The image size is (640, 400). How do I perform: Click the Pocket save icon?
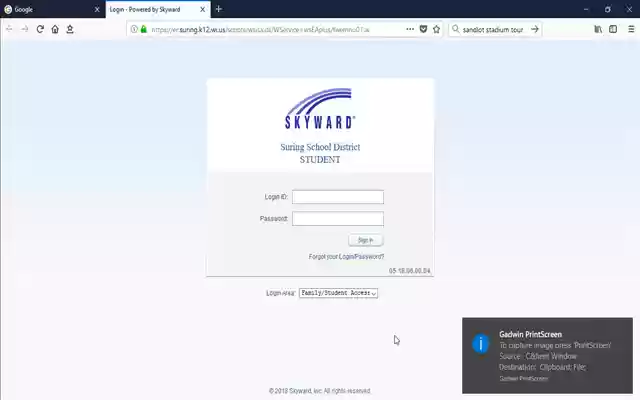423,29
